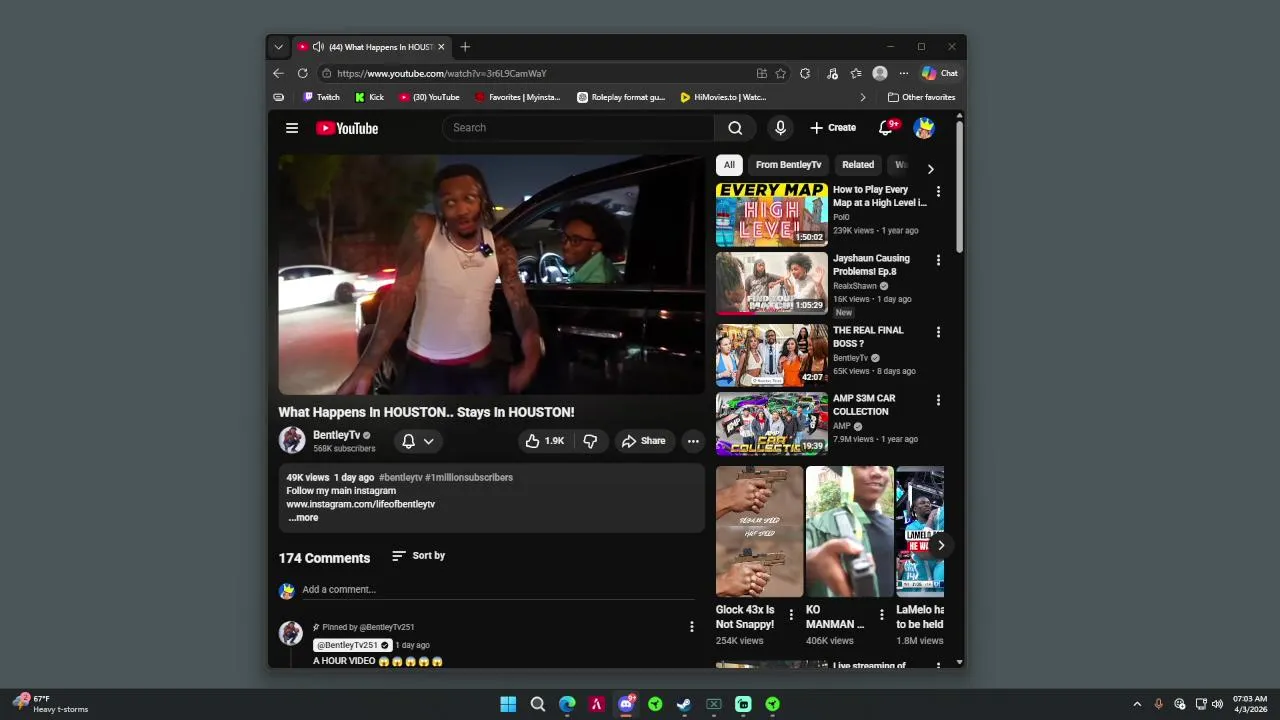
Task: Open options for How to Play Every Map video
Action: (938, 191)
